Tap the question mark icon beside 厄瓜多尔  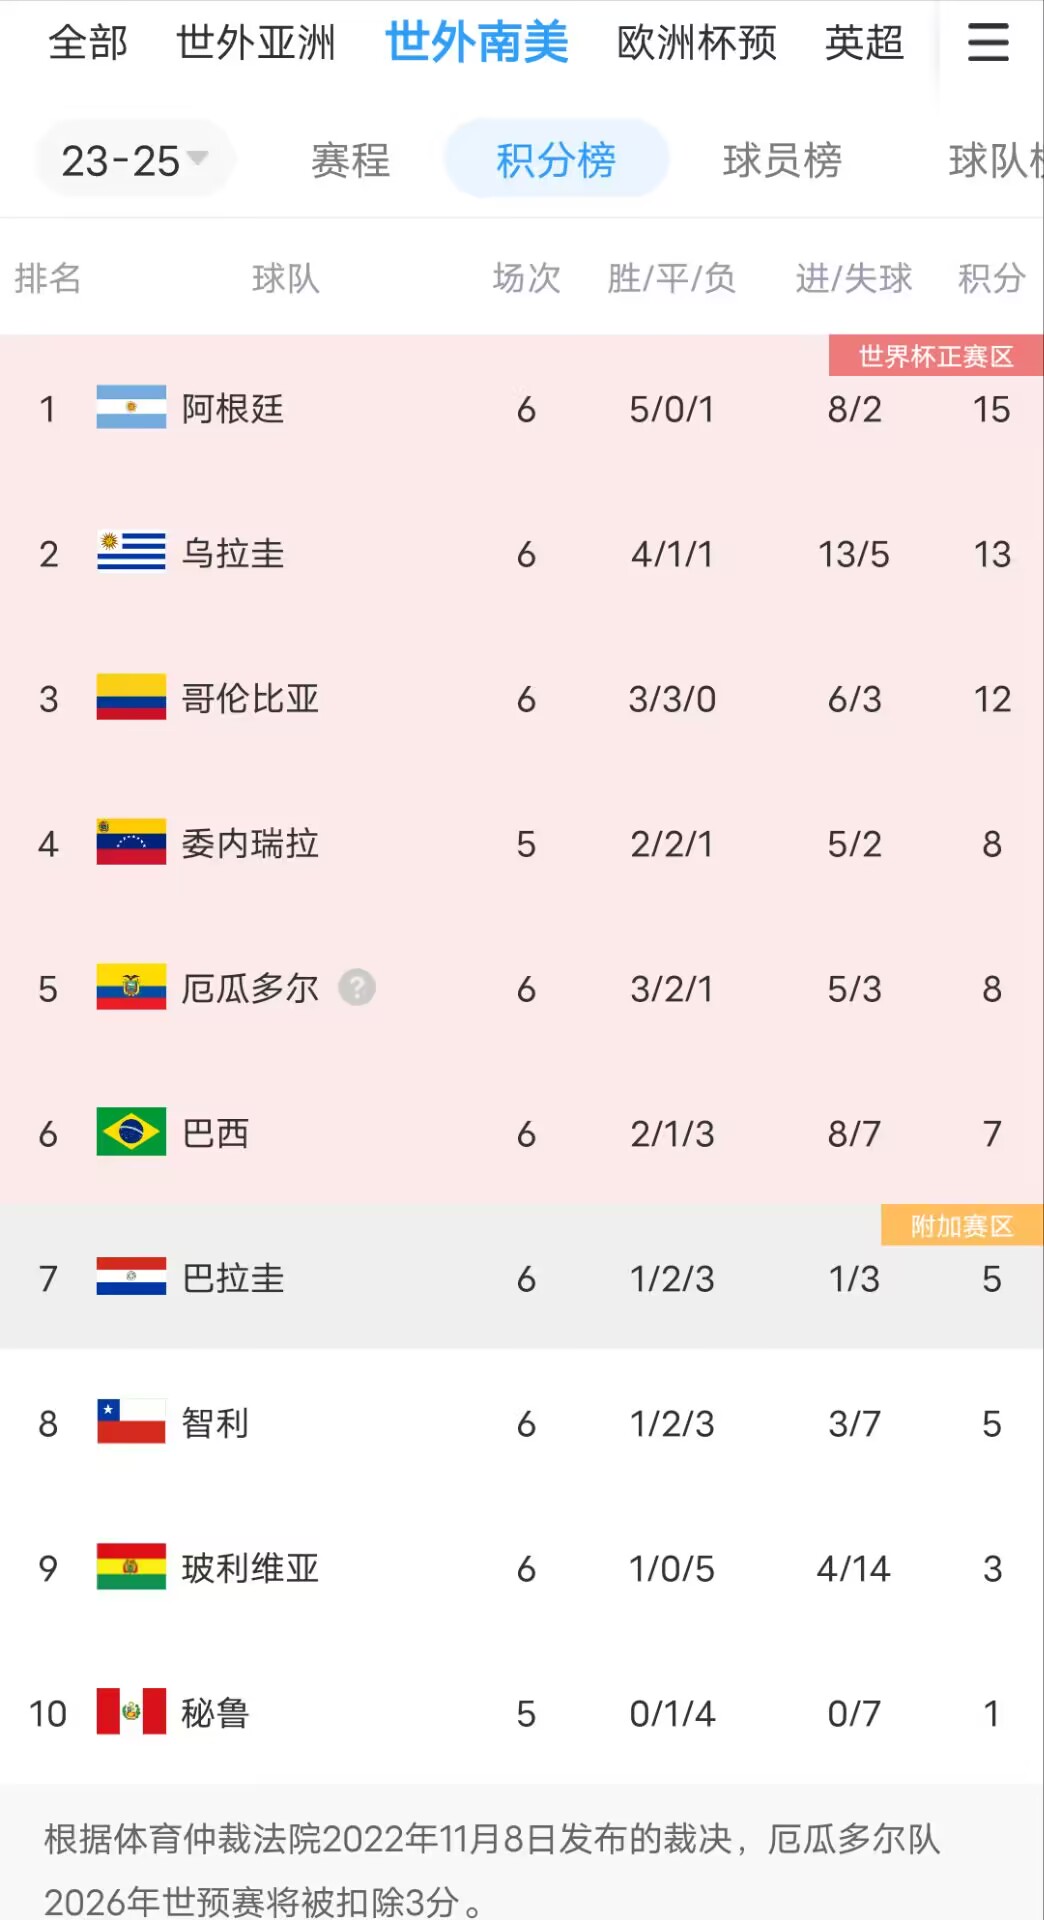pyautogui.click(x=357, y=988)
